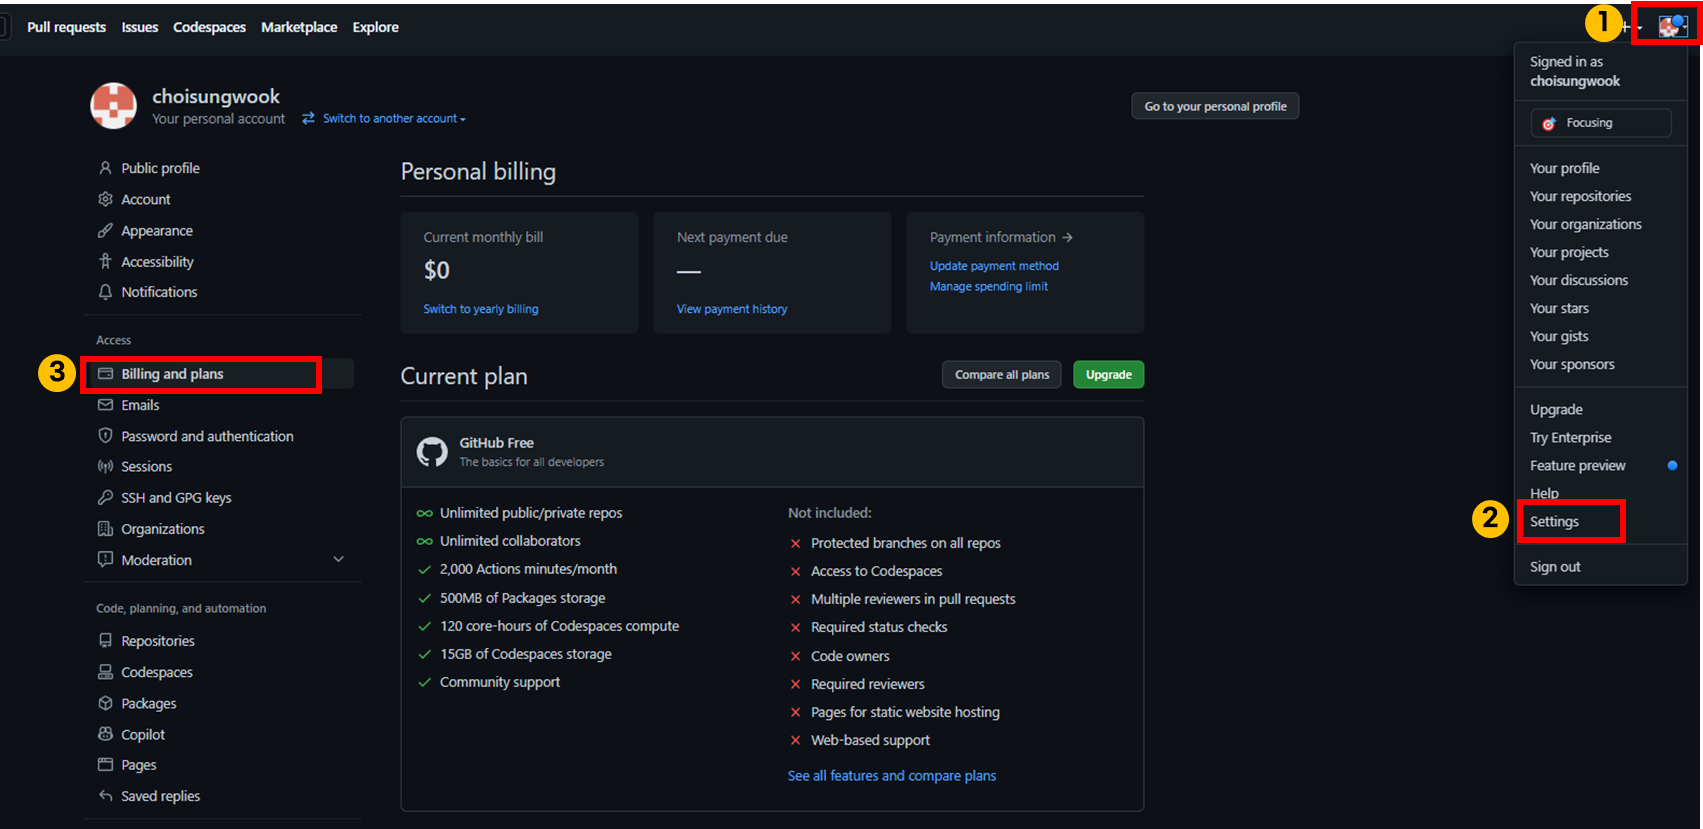Image resolution: width=1703 pixels, height=829 pixels.
Task: Click the Saved replies arrow icon
Action: click(x=105, y=796)
